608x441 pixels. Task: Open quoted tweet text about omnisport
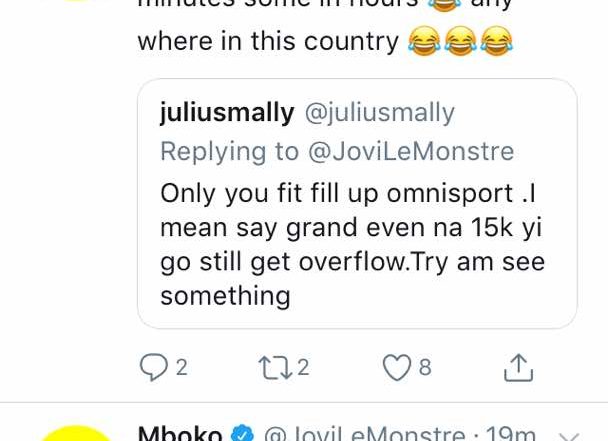coord(350,243)
